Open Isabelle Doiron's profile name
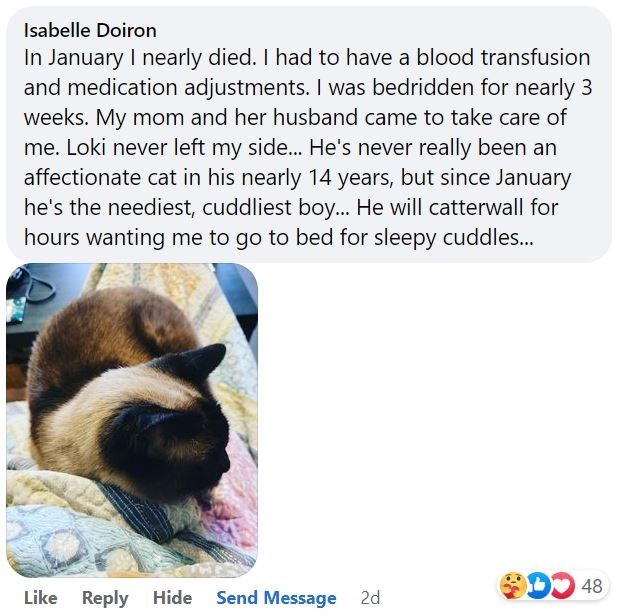619x615 pixels. (90, 30)
